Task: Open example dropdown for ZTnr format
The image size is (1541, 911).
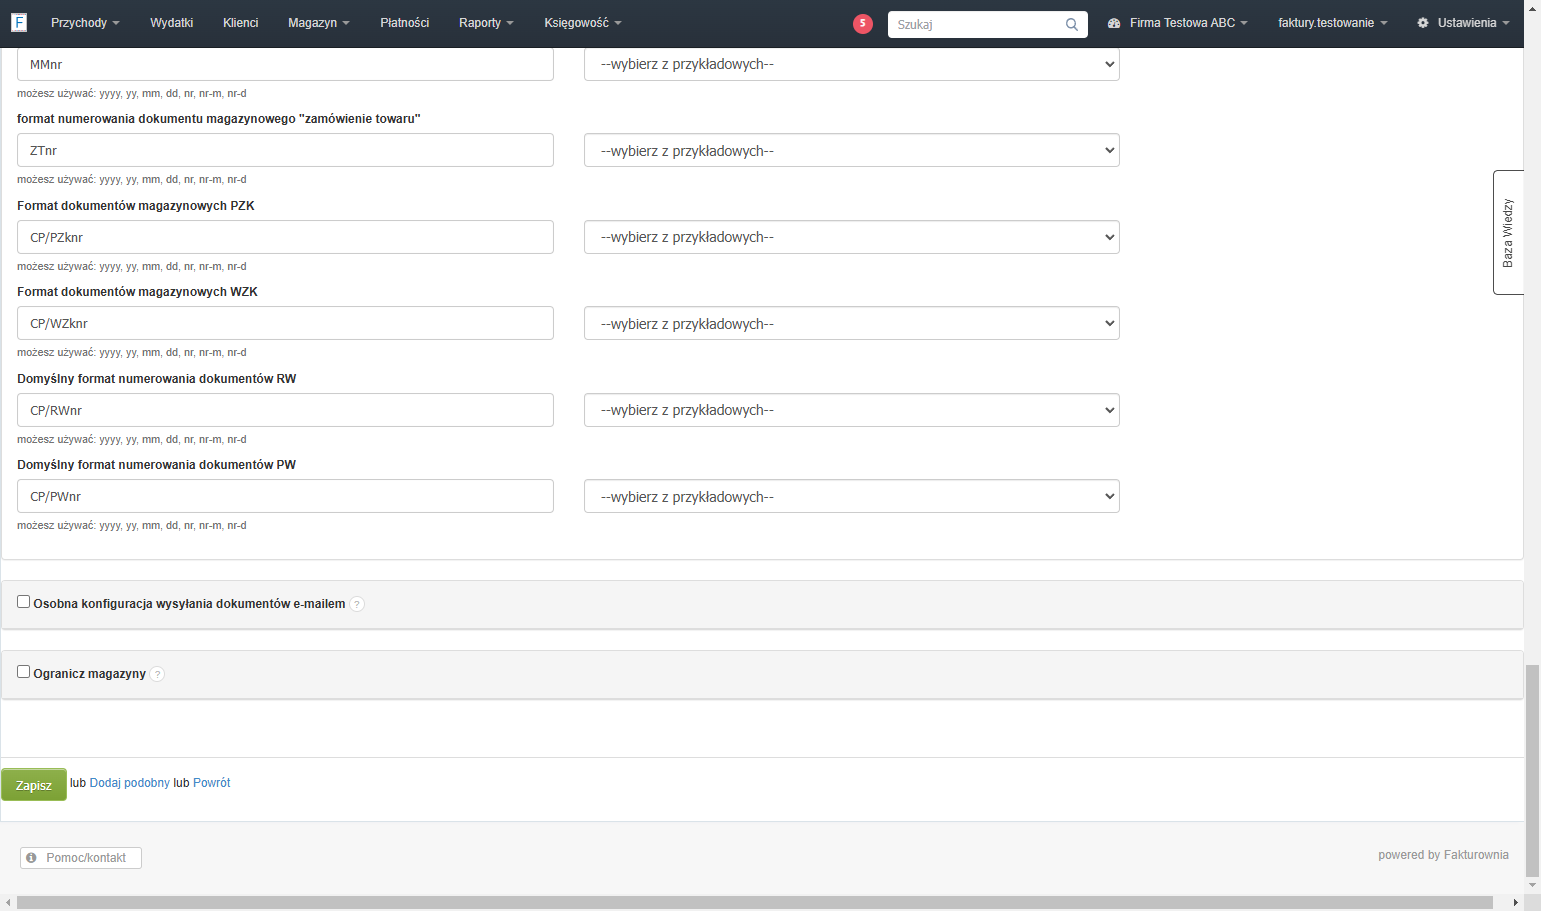Action: [x=852, y=151]
